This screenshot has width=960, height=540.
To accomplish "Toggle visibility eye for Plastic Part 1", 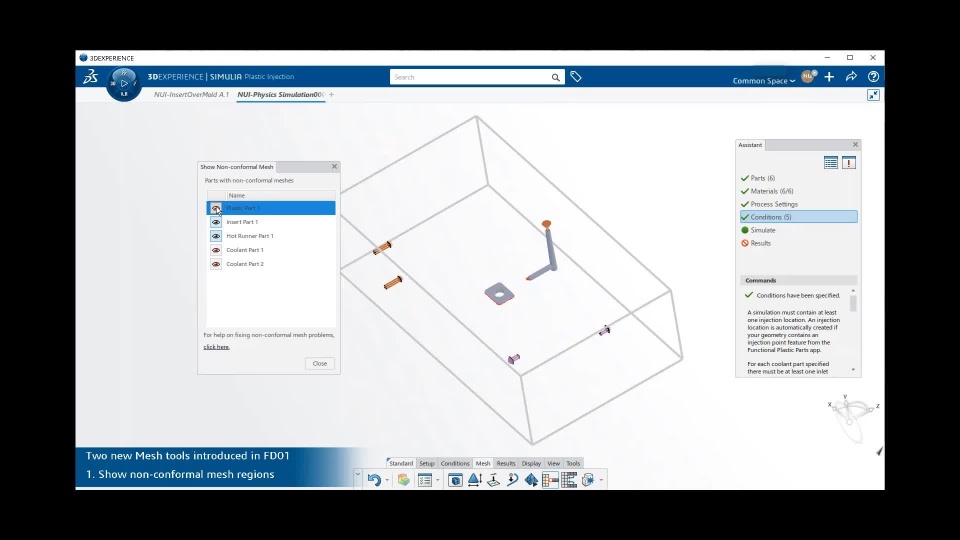I will [216, 208].
